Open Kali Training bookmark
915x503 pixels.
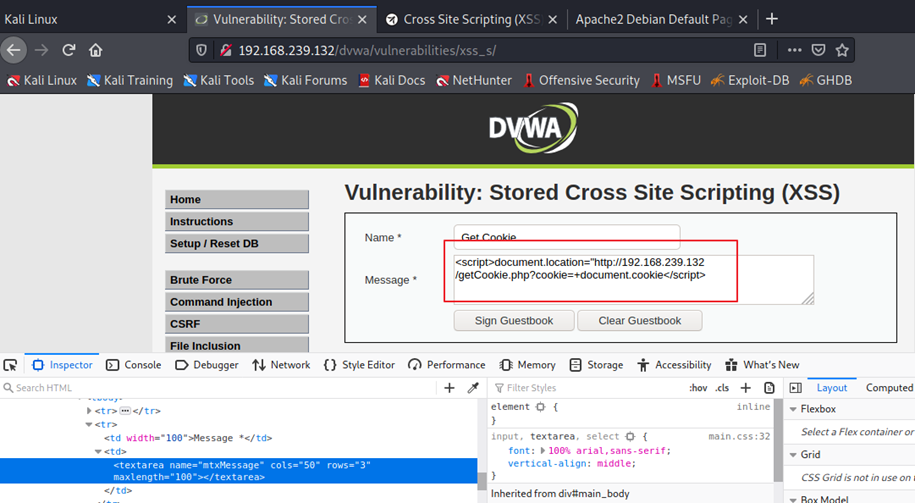pyautogui.click(x=130, y=81)
